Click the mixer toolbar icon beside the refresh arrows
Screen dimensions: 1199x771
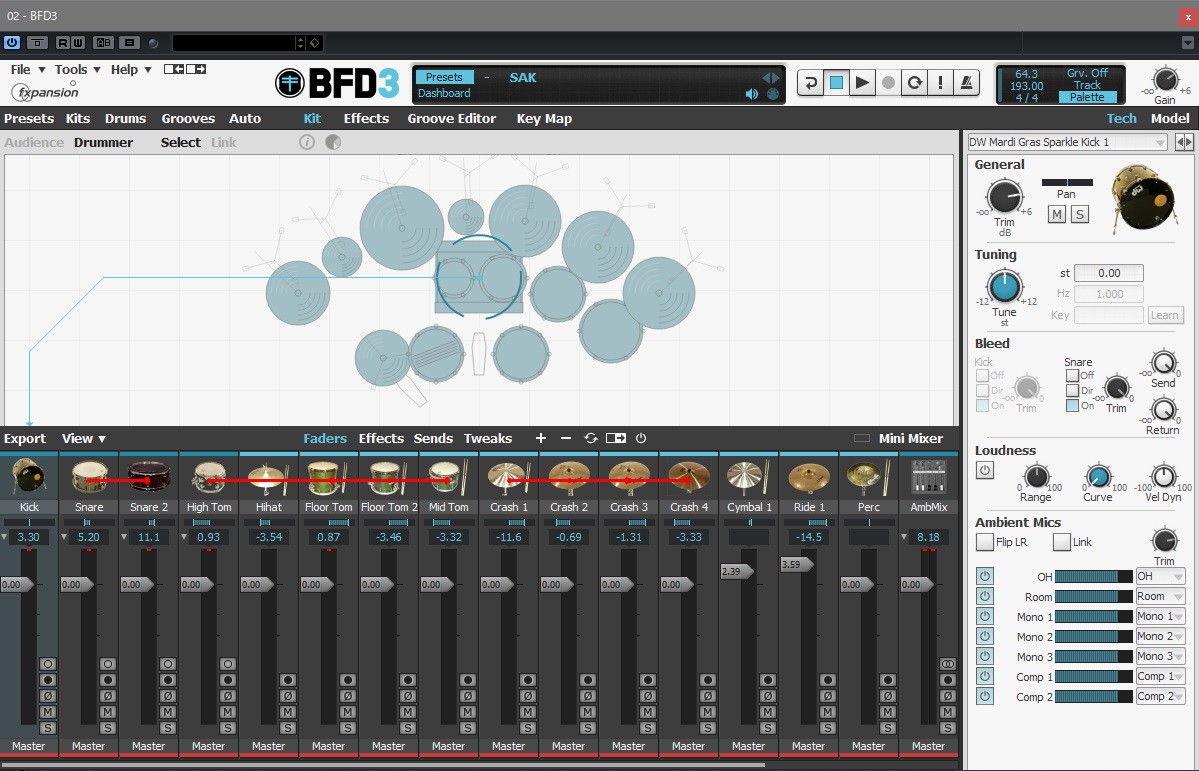pos(616,438)
